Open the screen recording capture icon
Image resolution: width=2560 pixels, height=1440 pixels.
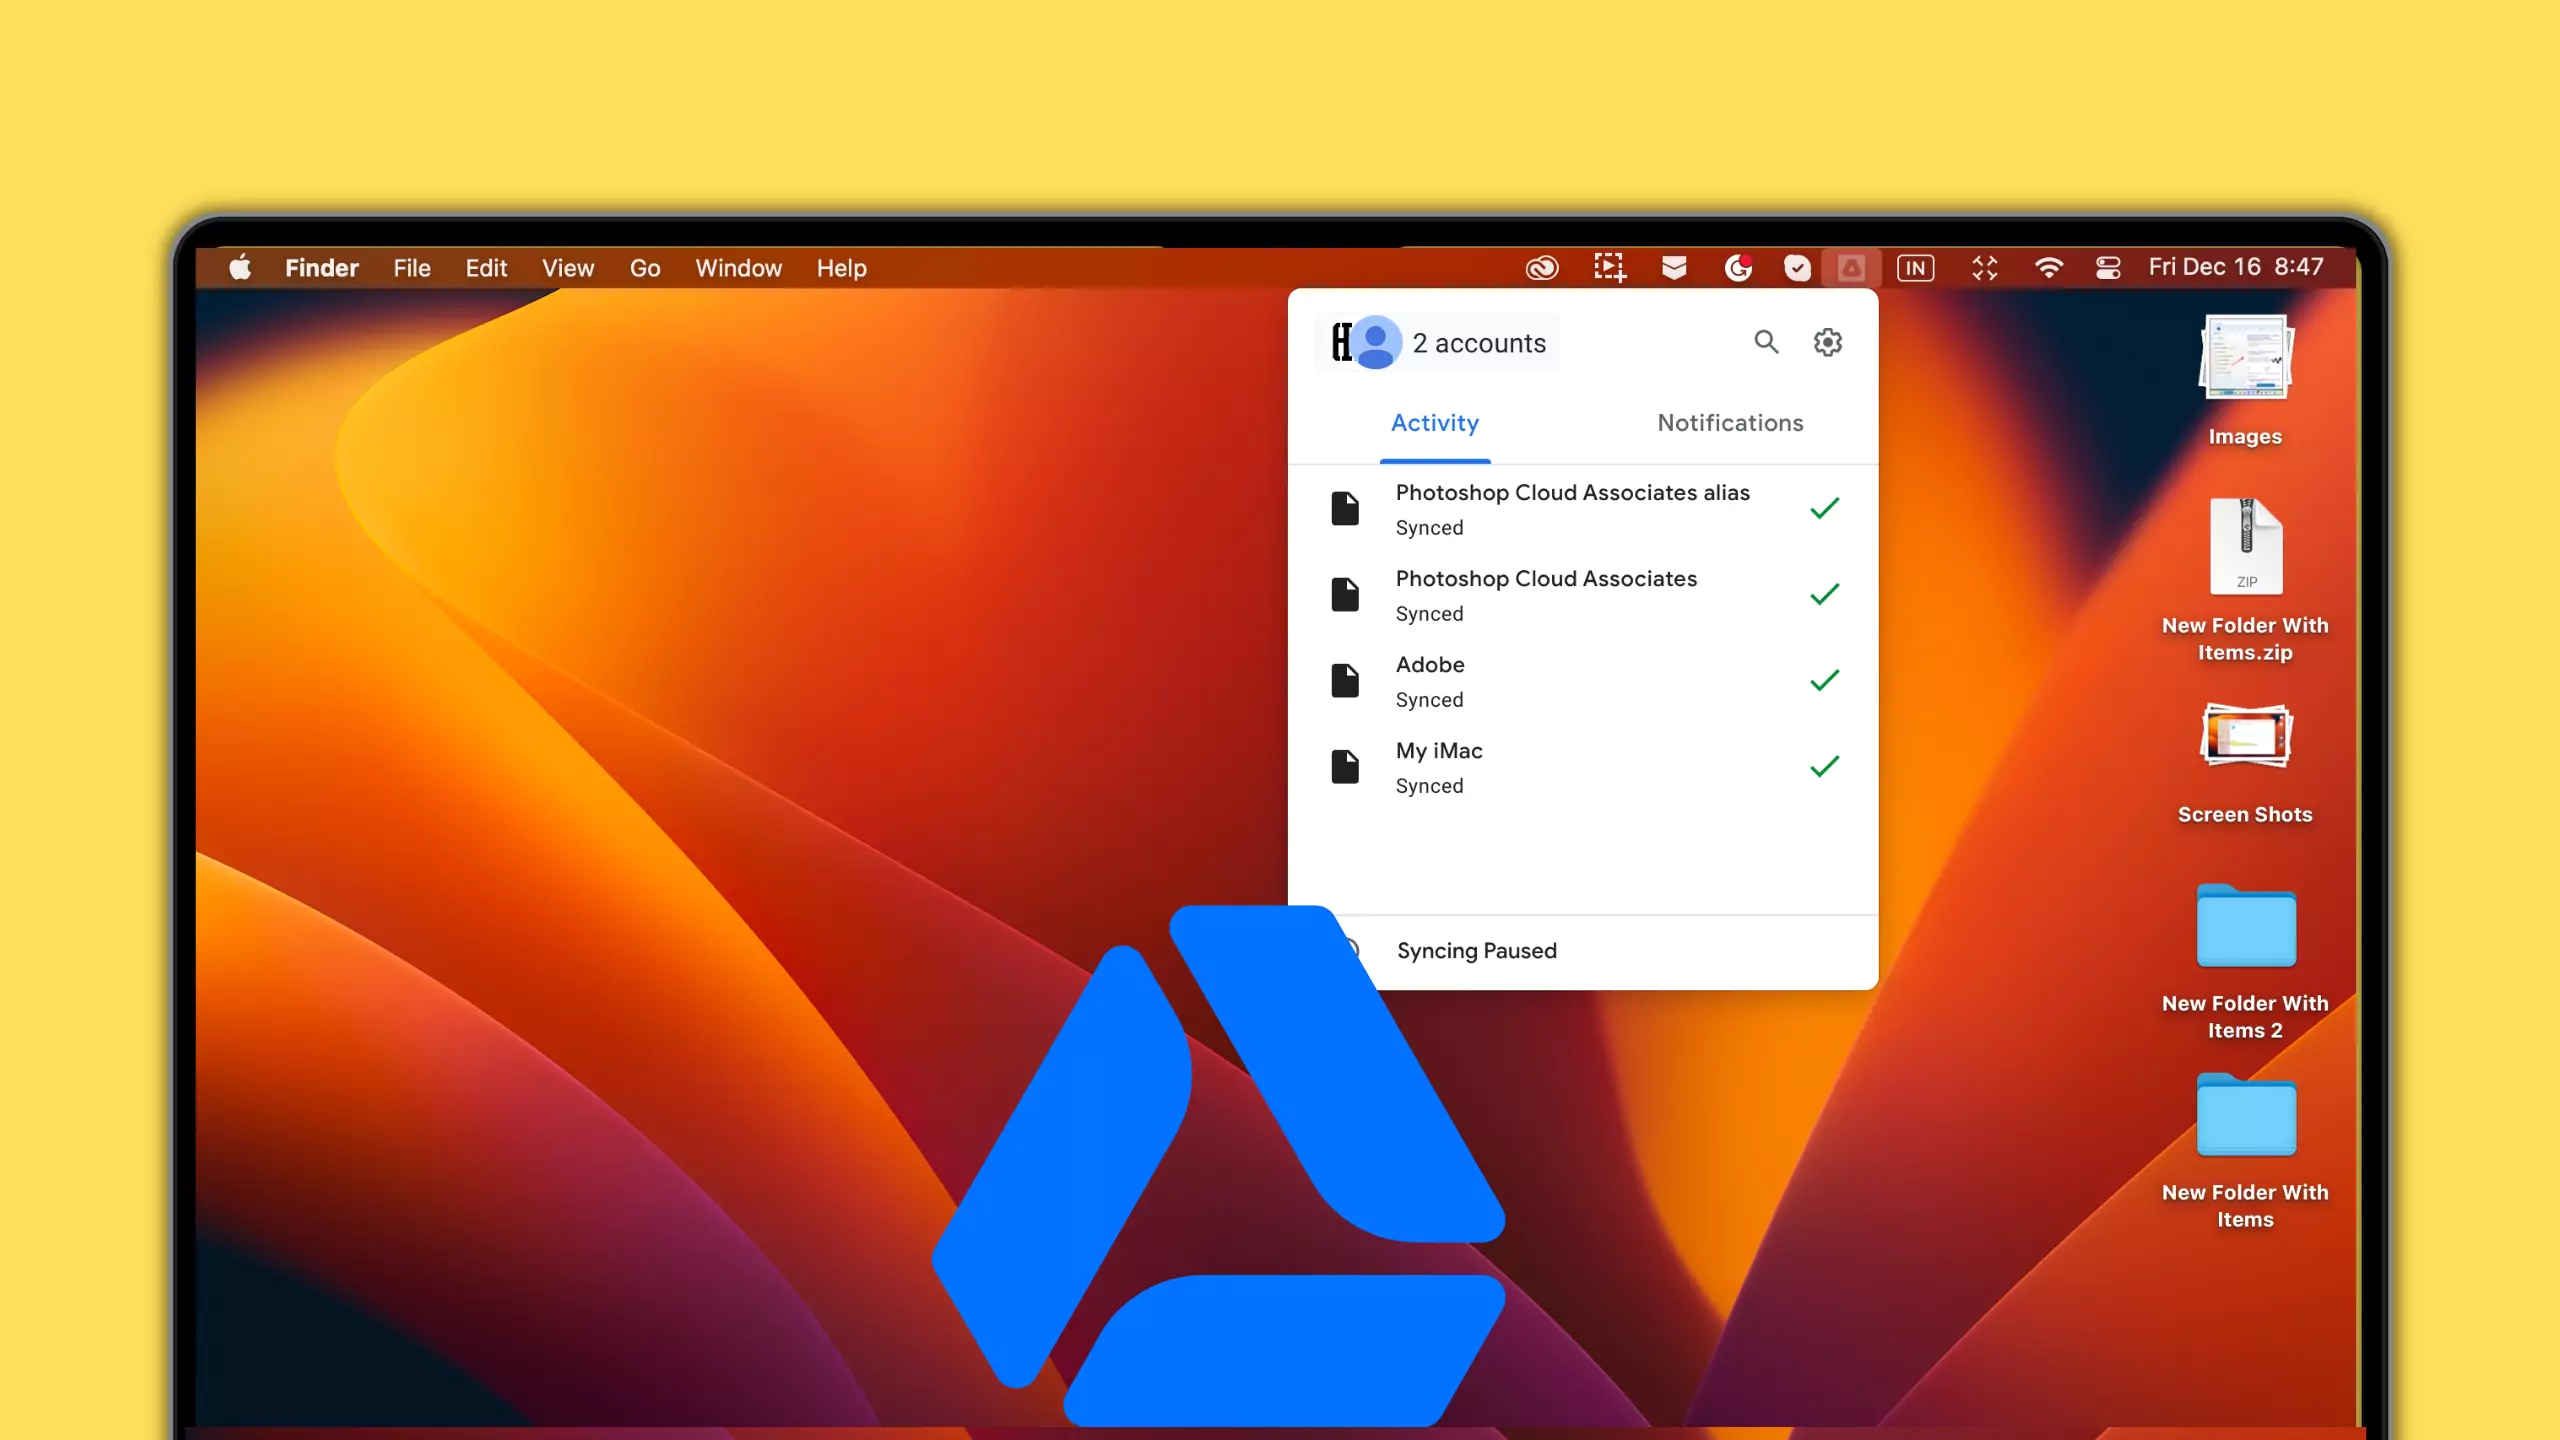pos(1609,267)
